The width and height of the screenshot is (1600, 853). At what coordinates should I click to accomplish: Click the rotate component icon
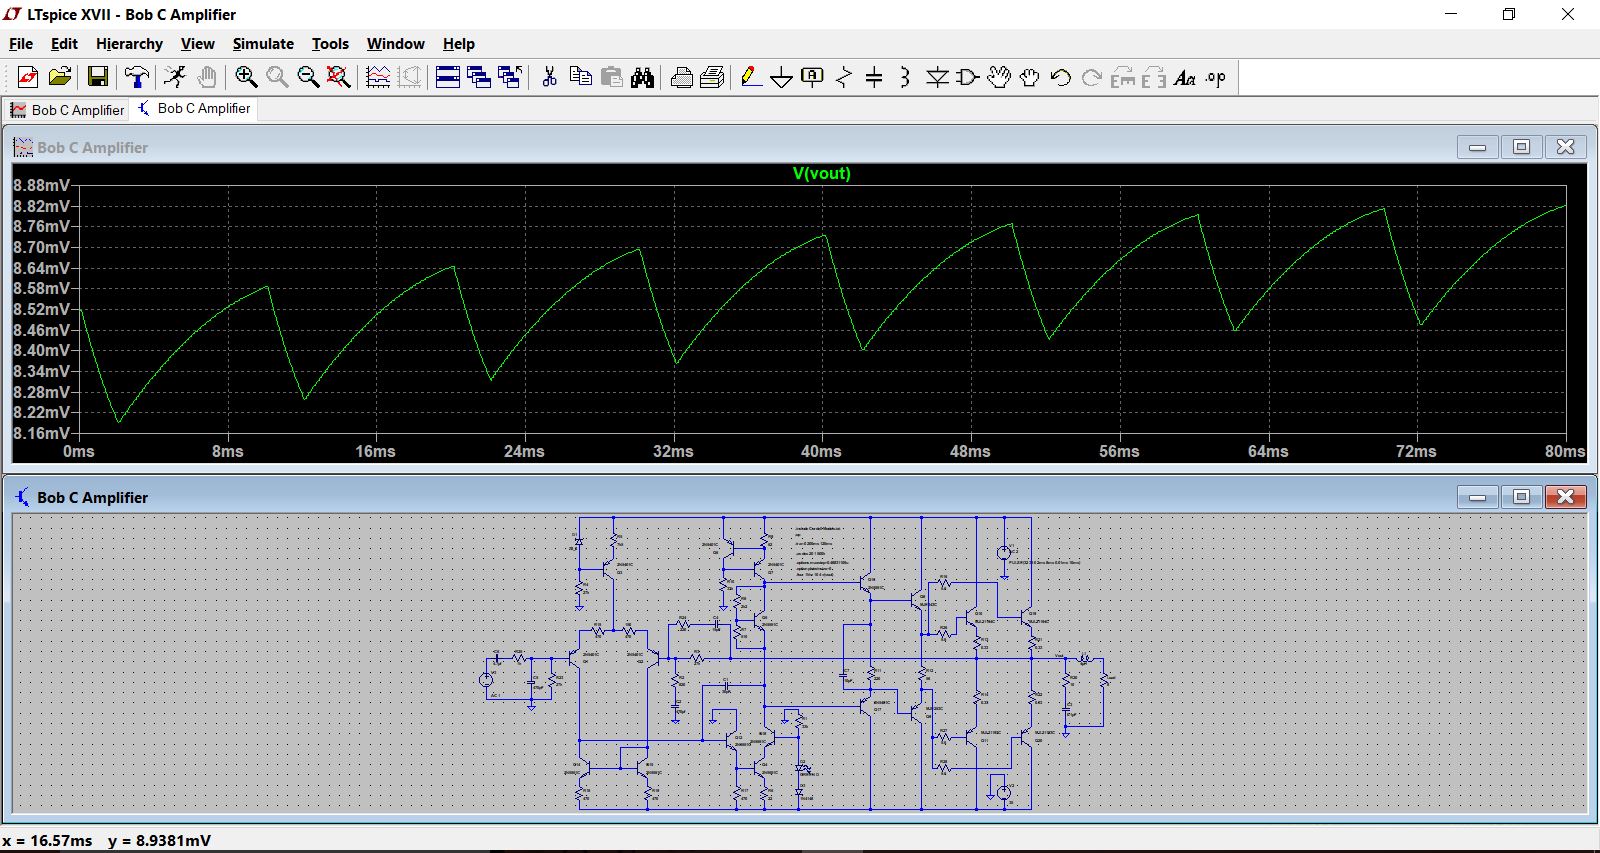[1123, 77]
